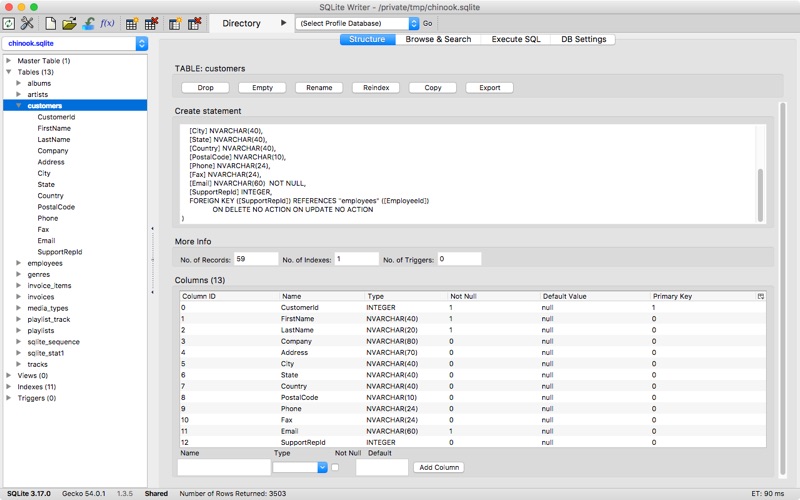Image resolution: width=800 pixels, height=500 pixels.
Task: Click the new column Name input field
Action: (224, 467)
